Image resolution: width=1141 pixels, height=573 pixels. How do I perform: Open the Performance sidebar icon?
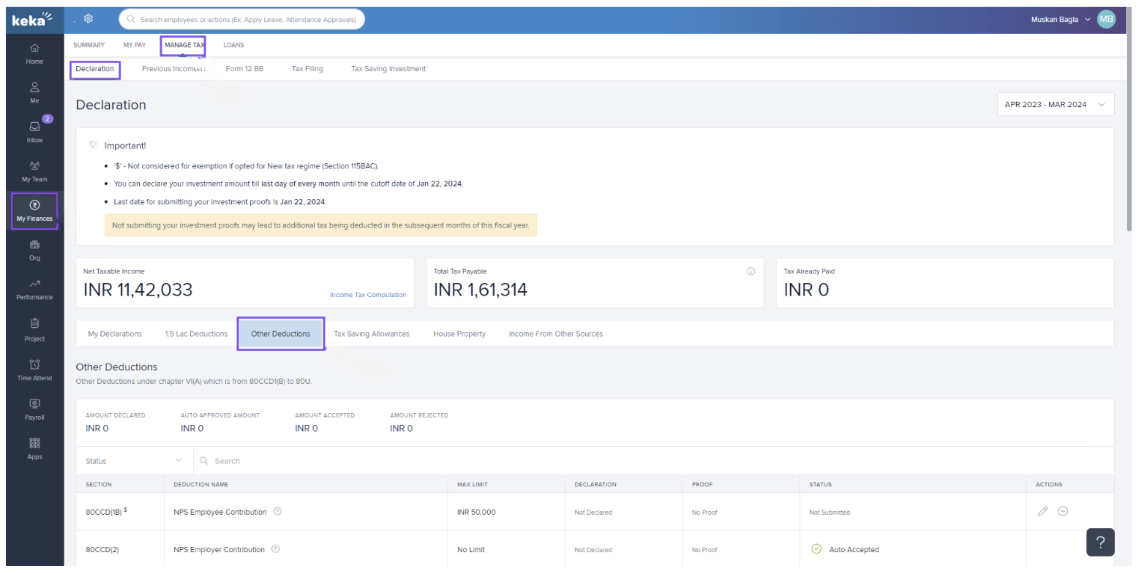coord(35,286)
